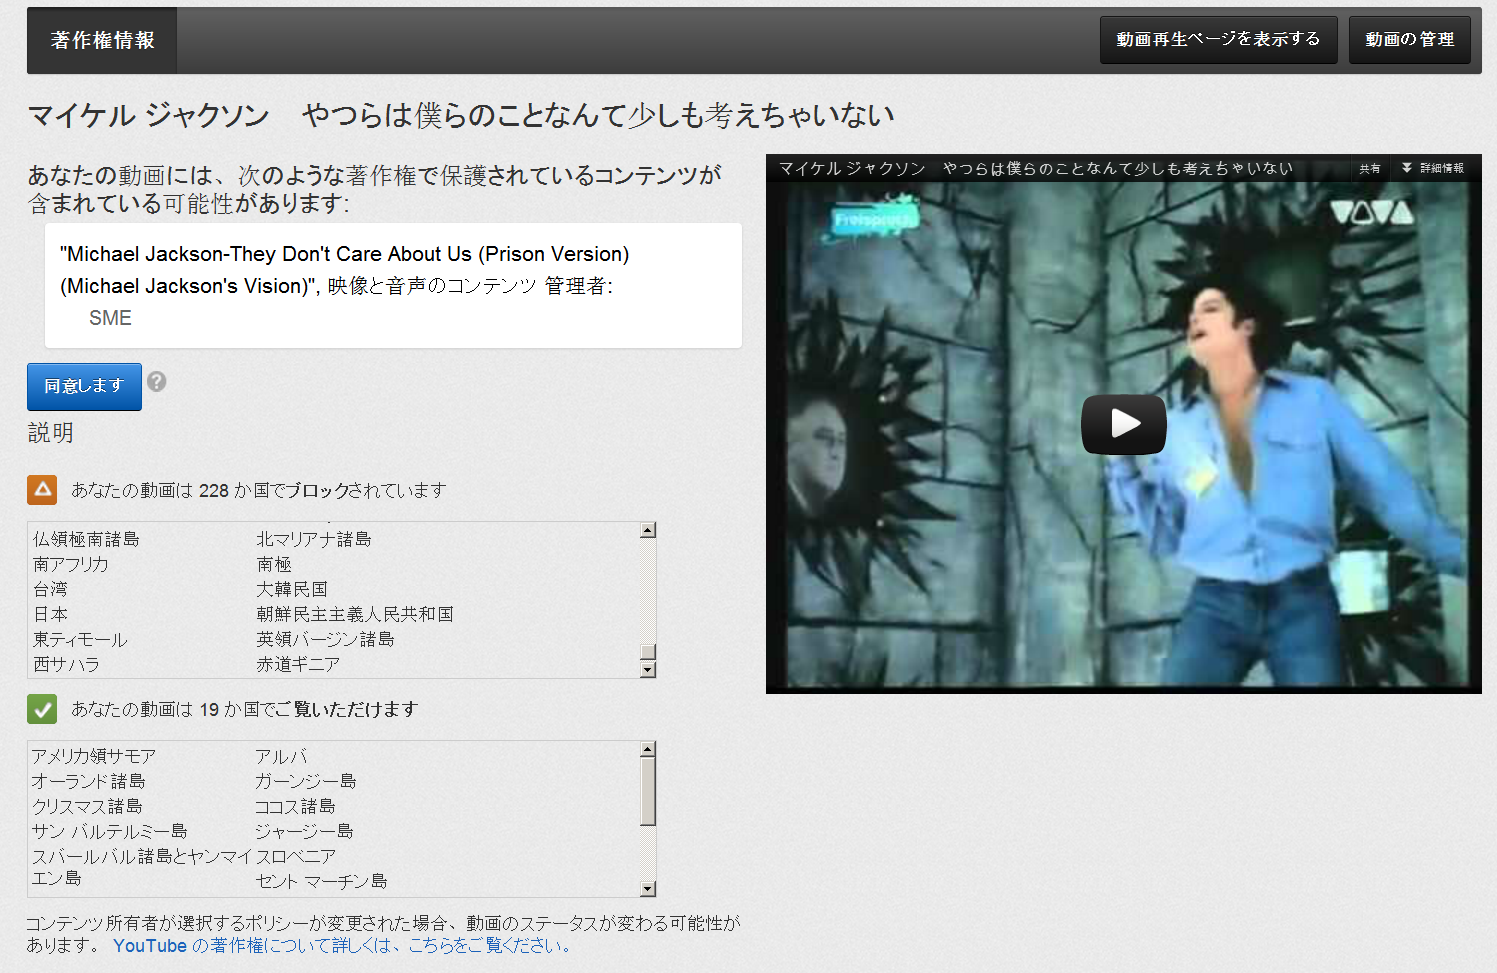Select ココス諸島 in viewable list
The image size is (1497, 973).
pos(295,806)
